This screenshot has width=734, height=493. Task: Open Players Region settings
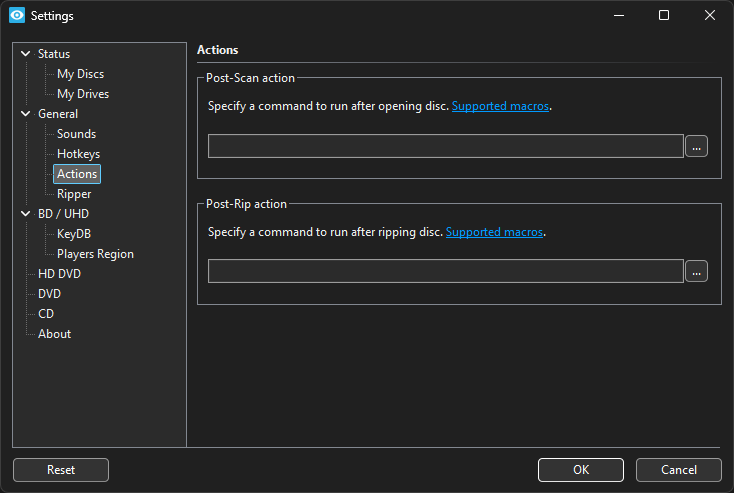click(95, 254)
